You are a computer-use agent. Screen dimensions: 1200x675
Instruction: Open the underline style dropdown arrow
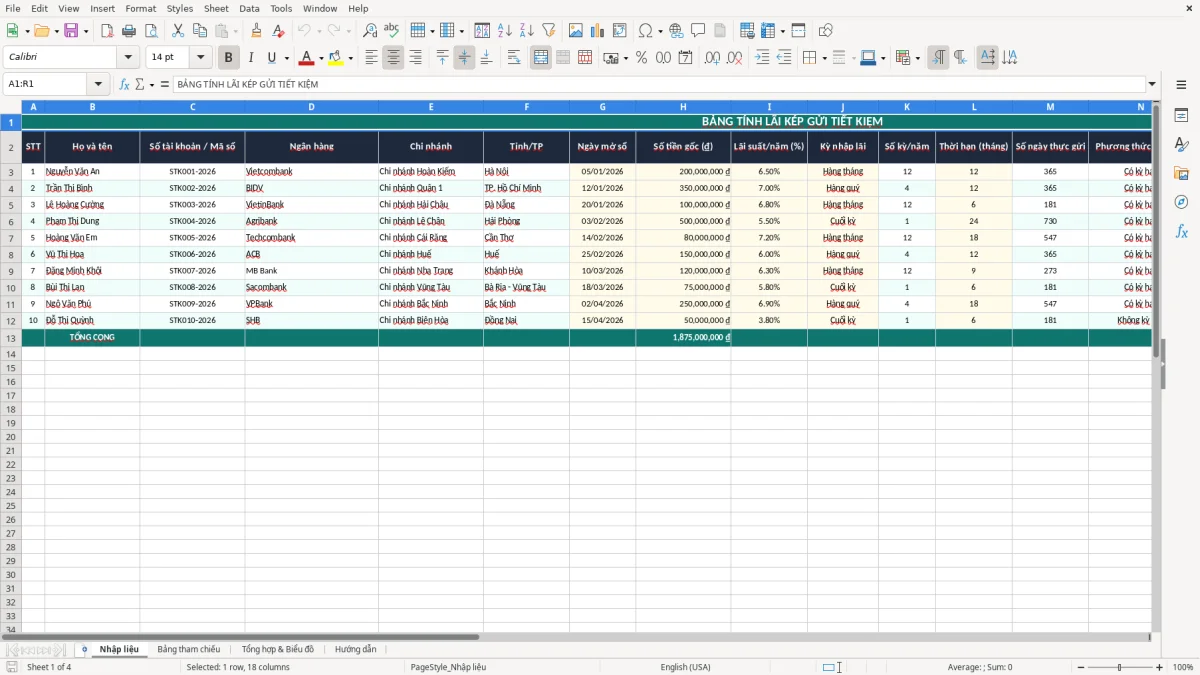click(286, 58)
